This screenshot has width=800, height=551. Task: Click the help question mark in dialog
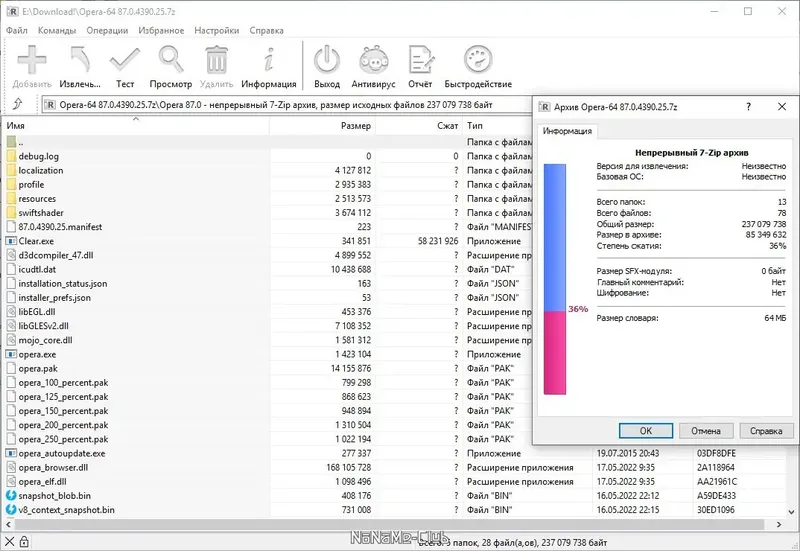coord(748,107)
